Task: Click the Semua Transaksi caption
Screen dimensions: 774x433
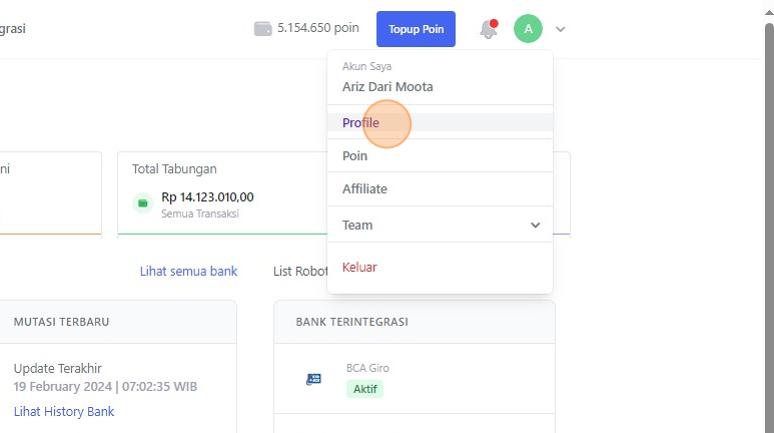Action: pyautogui.click(x=200, y=213)
